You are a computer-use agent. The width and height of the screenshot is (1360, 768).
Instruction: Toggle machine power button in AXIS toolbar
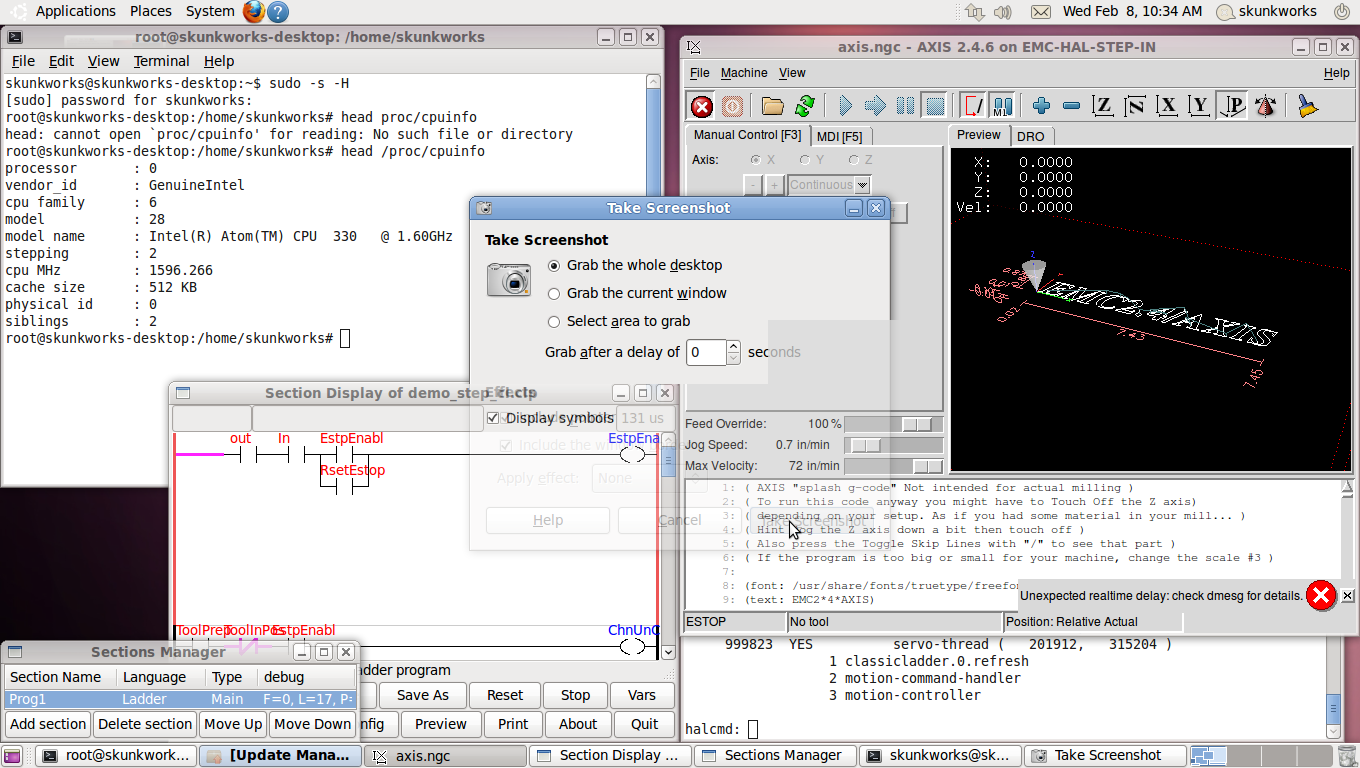[x=732, y=106]
